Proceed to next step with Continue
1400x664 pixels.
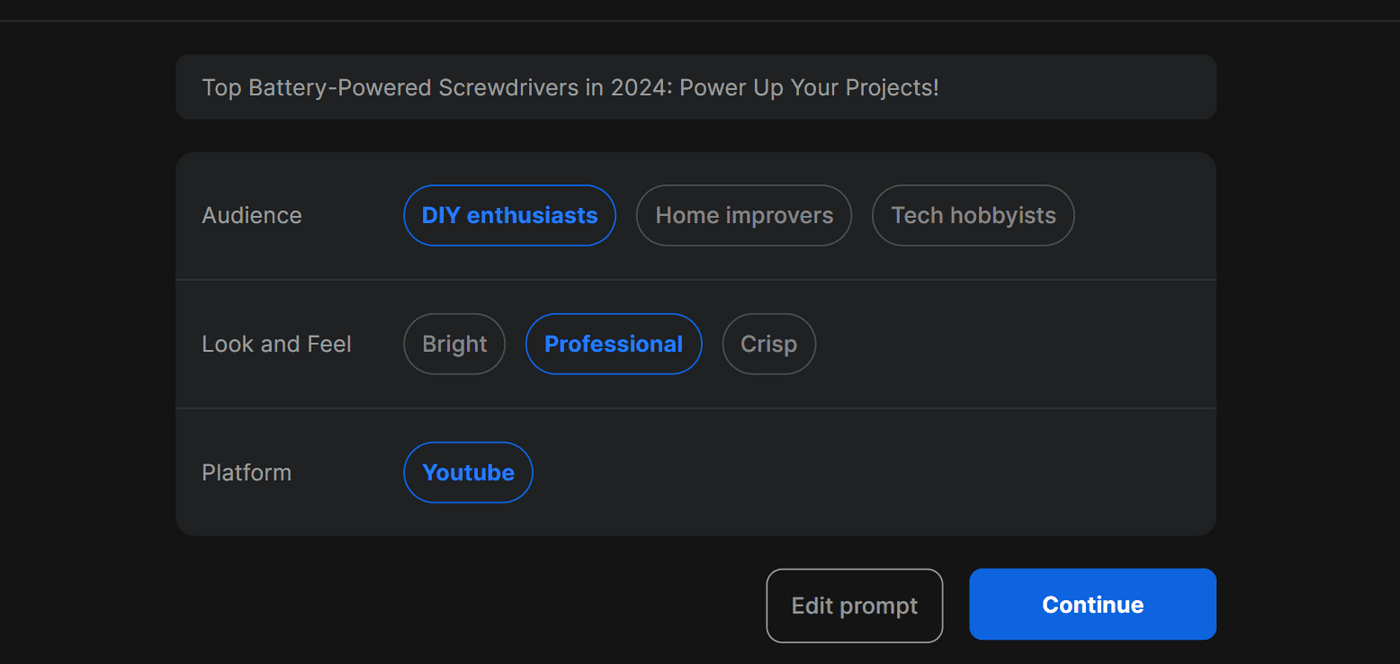[x=1092, y=604]
